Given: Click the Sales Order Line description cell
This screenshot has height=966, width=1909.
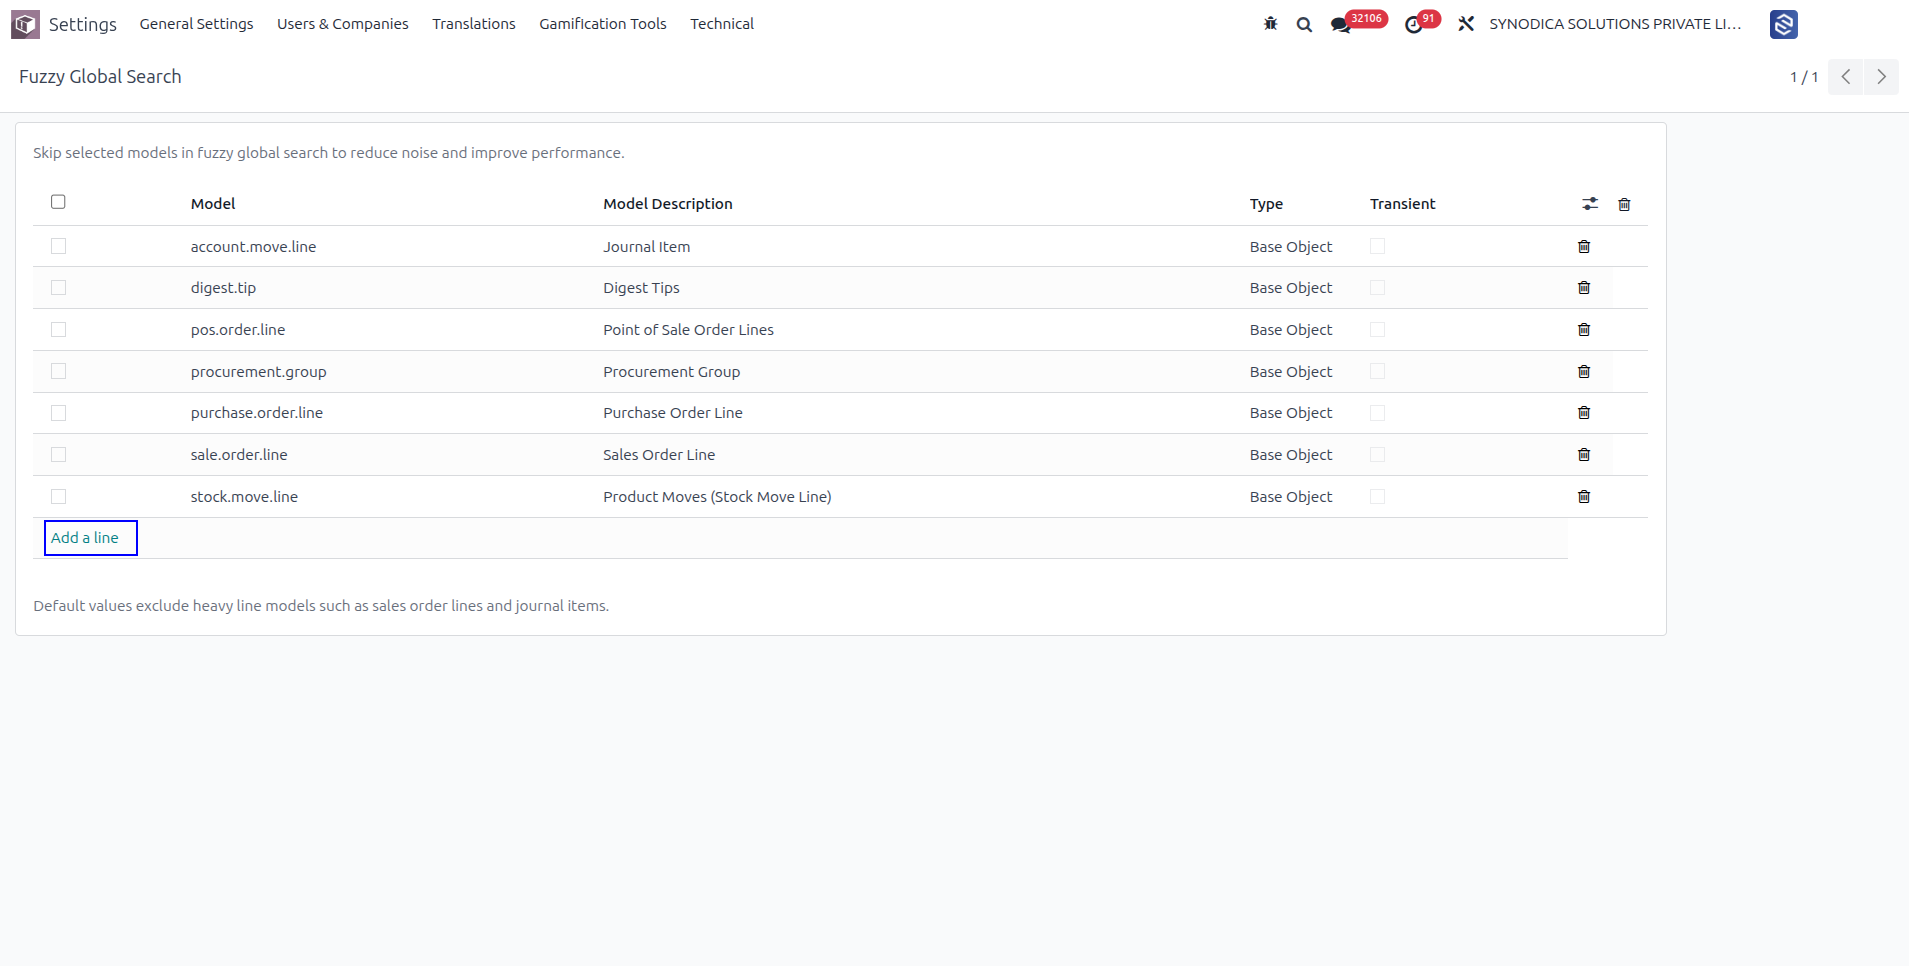Looking at the screenshot, I should coord(659,455).
